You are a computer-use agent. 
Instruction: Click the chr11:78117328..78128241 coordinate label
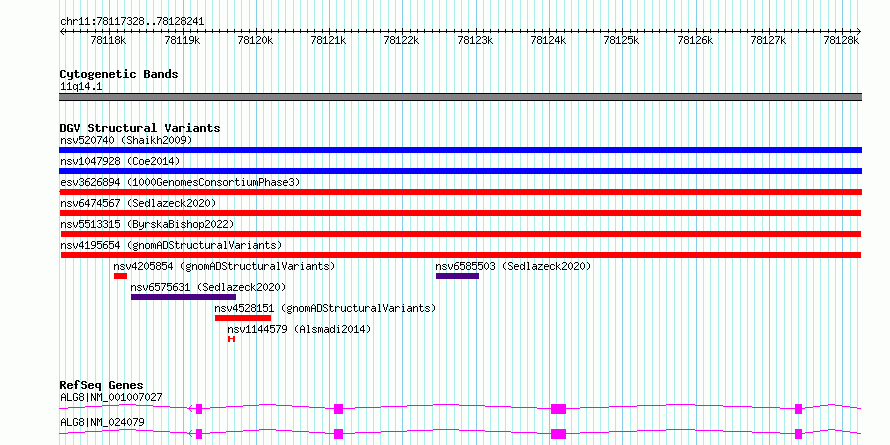coord(132,22)
